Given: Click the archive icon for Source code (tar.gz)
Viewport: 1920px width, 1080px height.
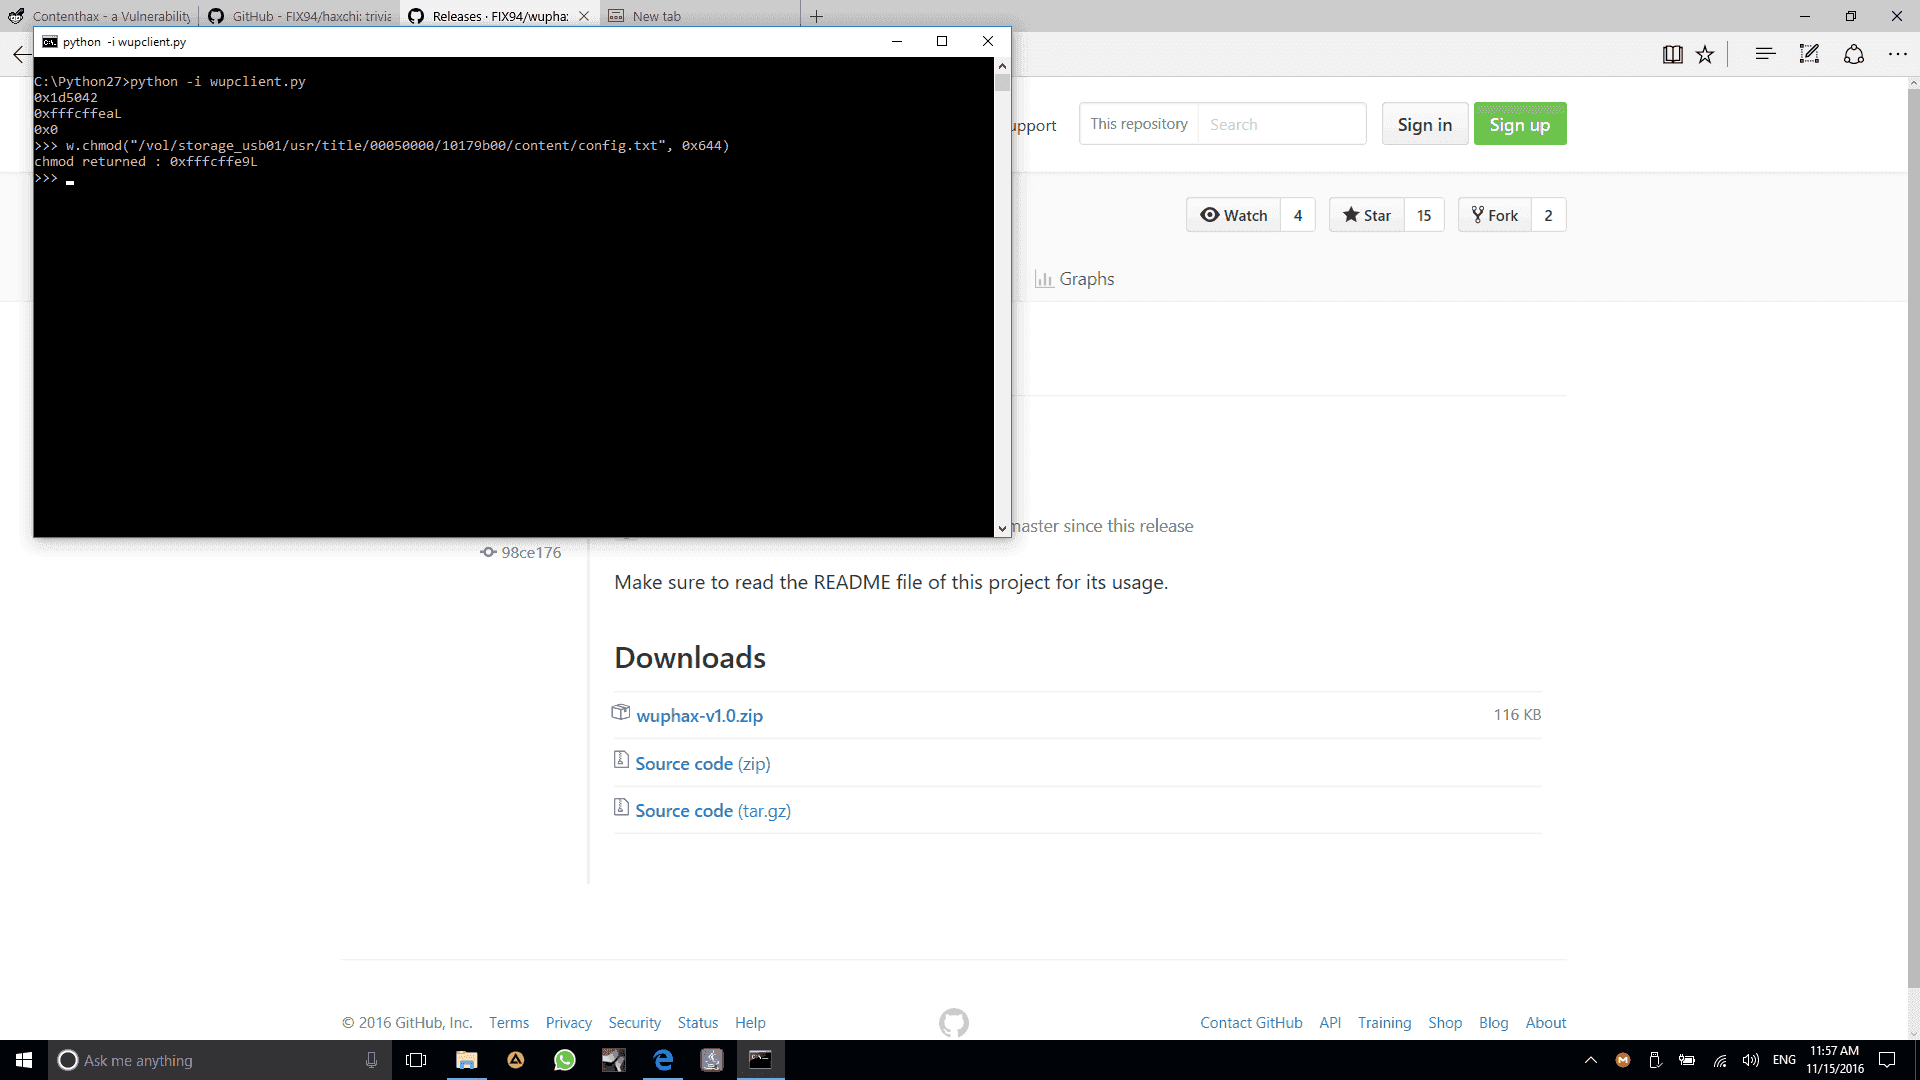Looking at the screenshot, I should coord(621,807).
